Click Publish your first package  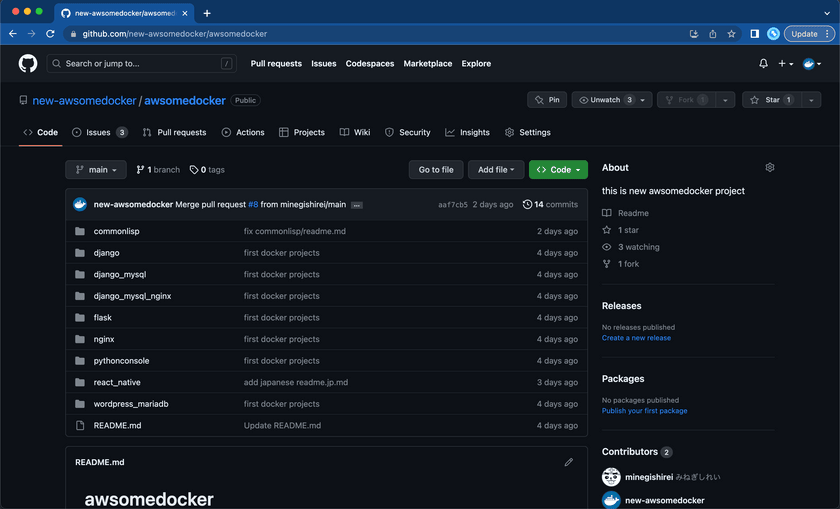click(x=644, y=411)
